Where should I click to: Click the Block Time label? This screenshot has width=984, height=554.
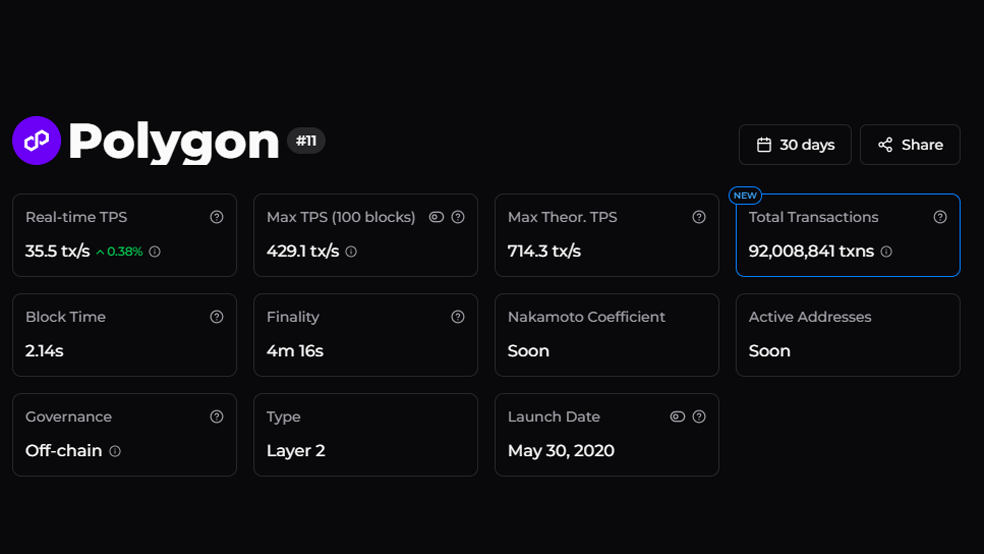[x=65, y=317]
